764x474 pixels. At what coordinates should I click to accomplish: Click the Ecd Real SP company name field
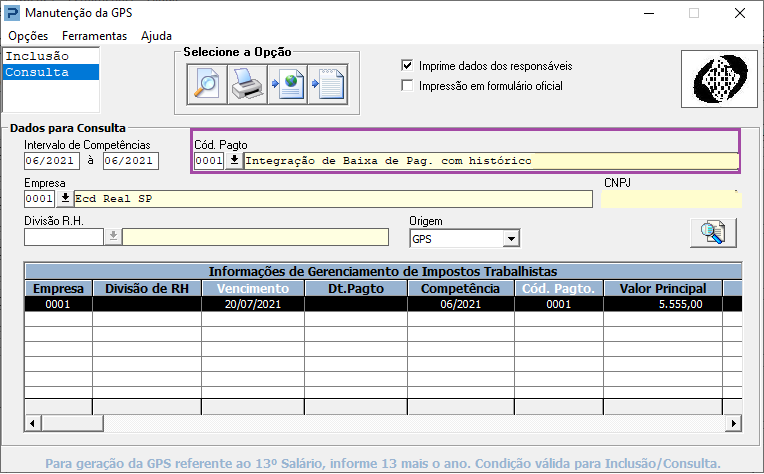333,199
